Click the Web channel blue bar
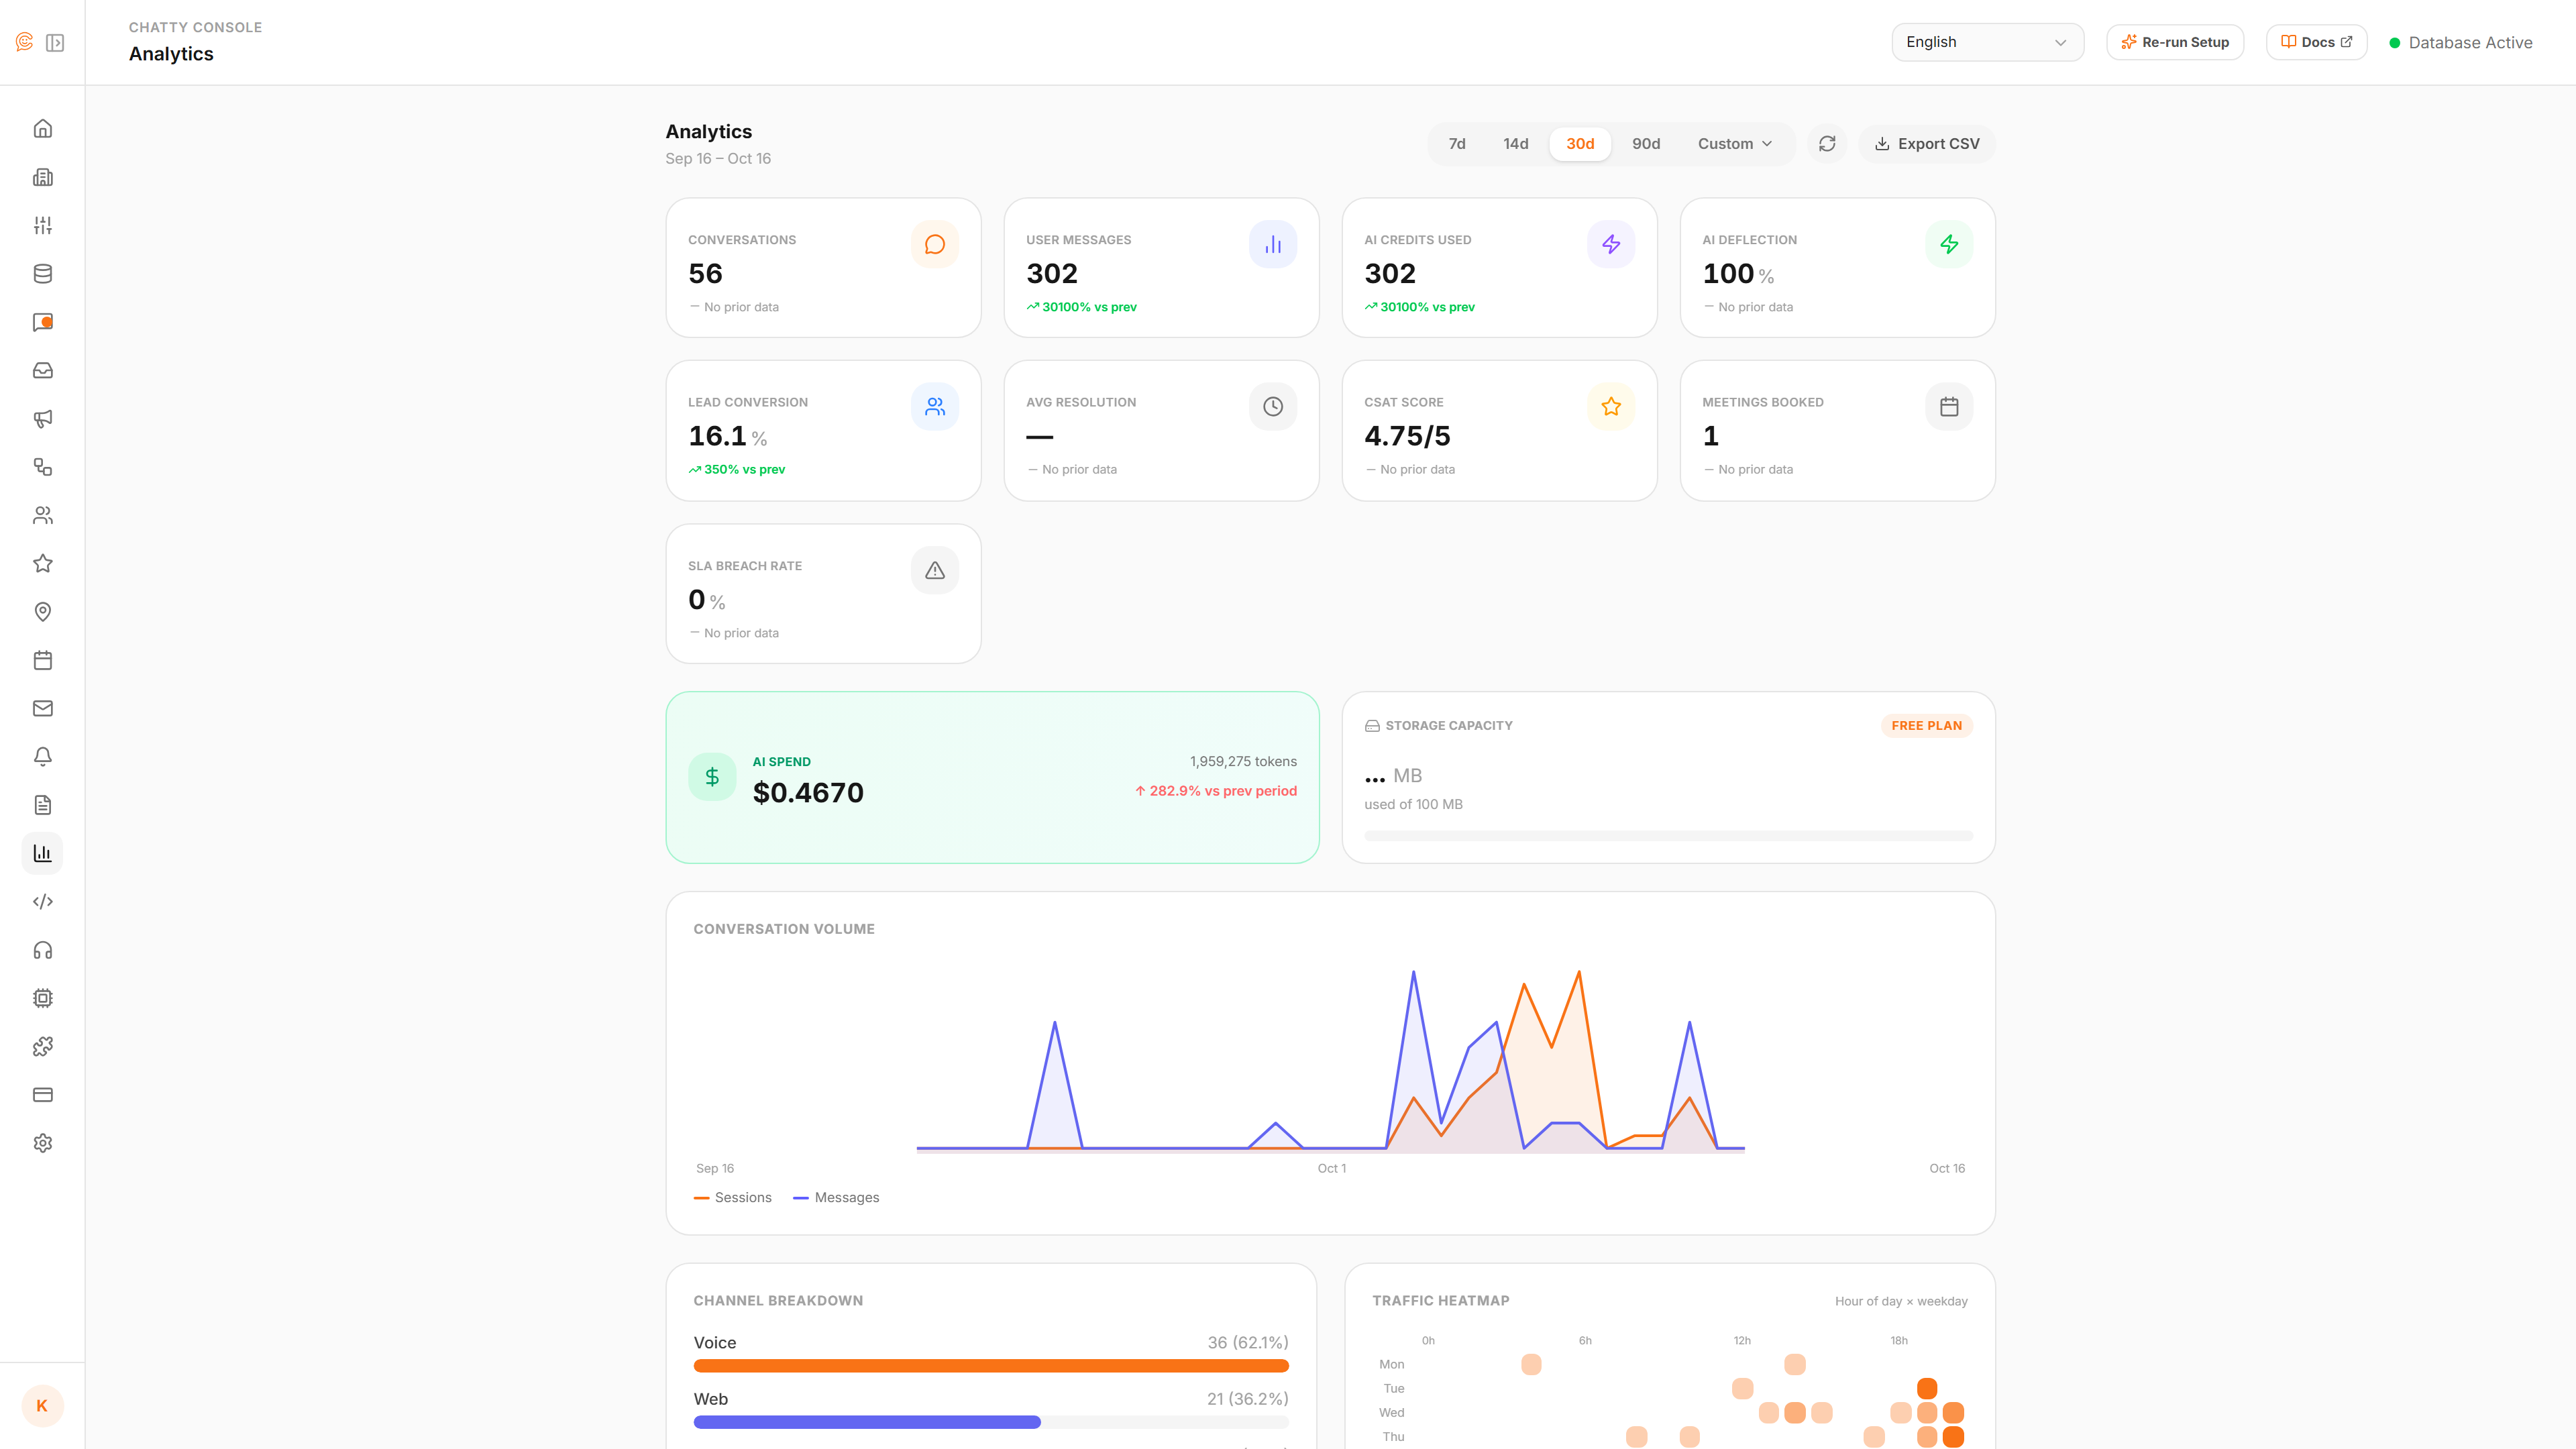The image size is (2576, 1449). click(867, 1422)
